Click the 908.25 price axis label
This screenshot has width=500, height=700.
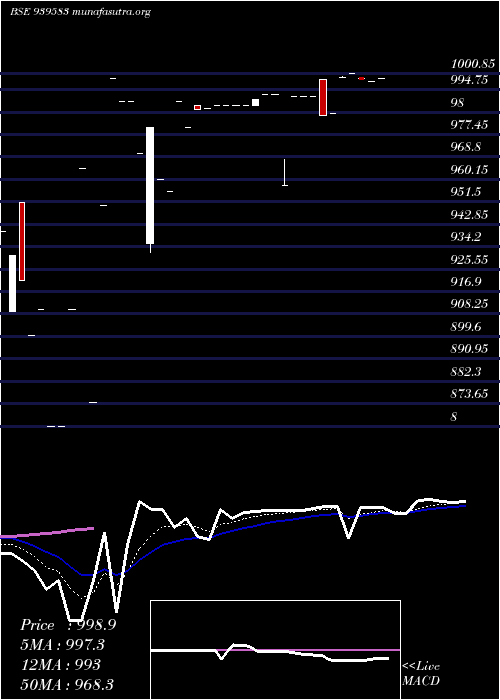[469, 304]
